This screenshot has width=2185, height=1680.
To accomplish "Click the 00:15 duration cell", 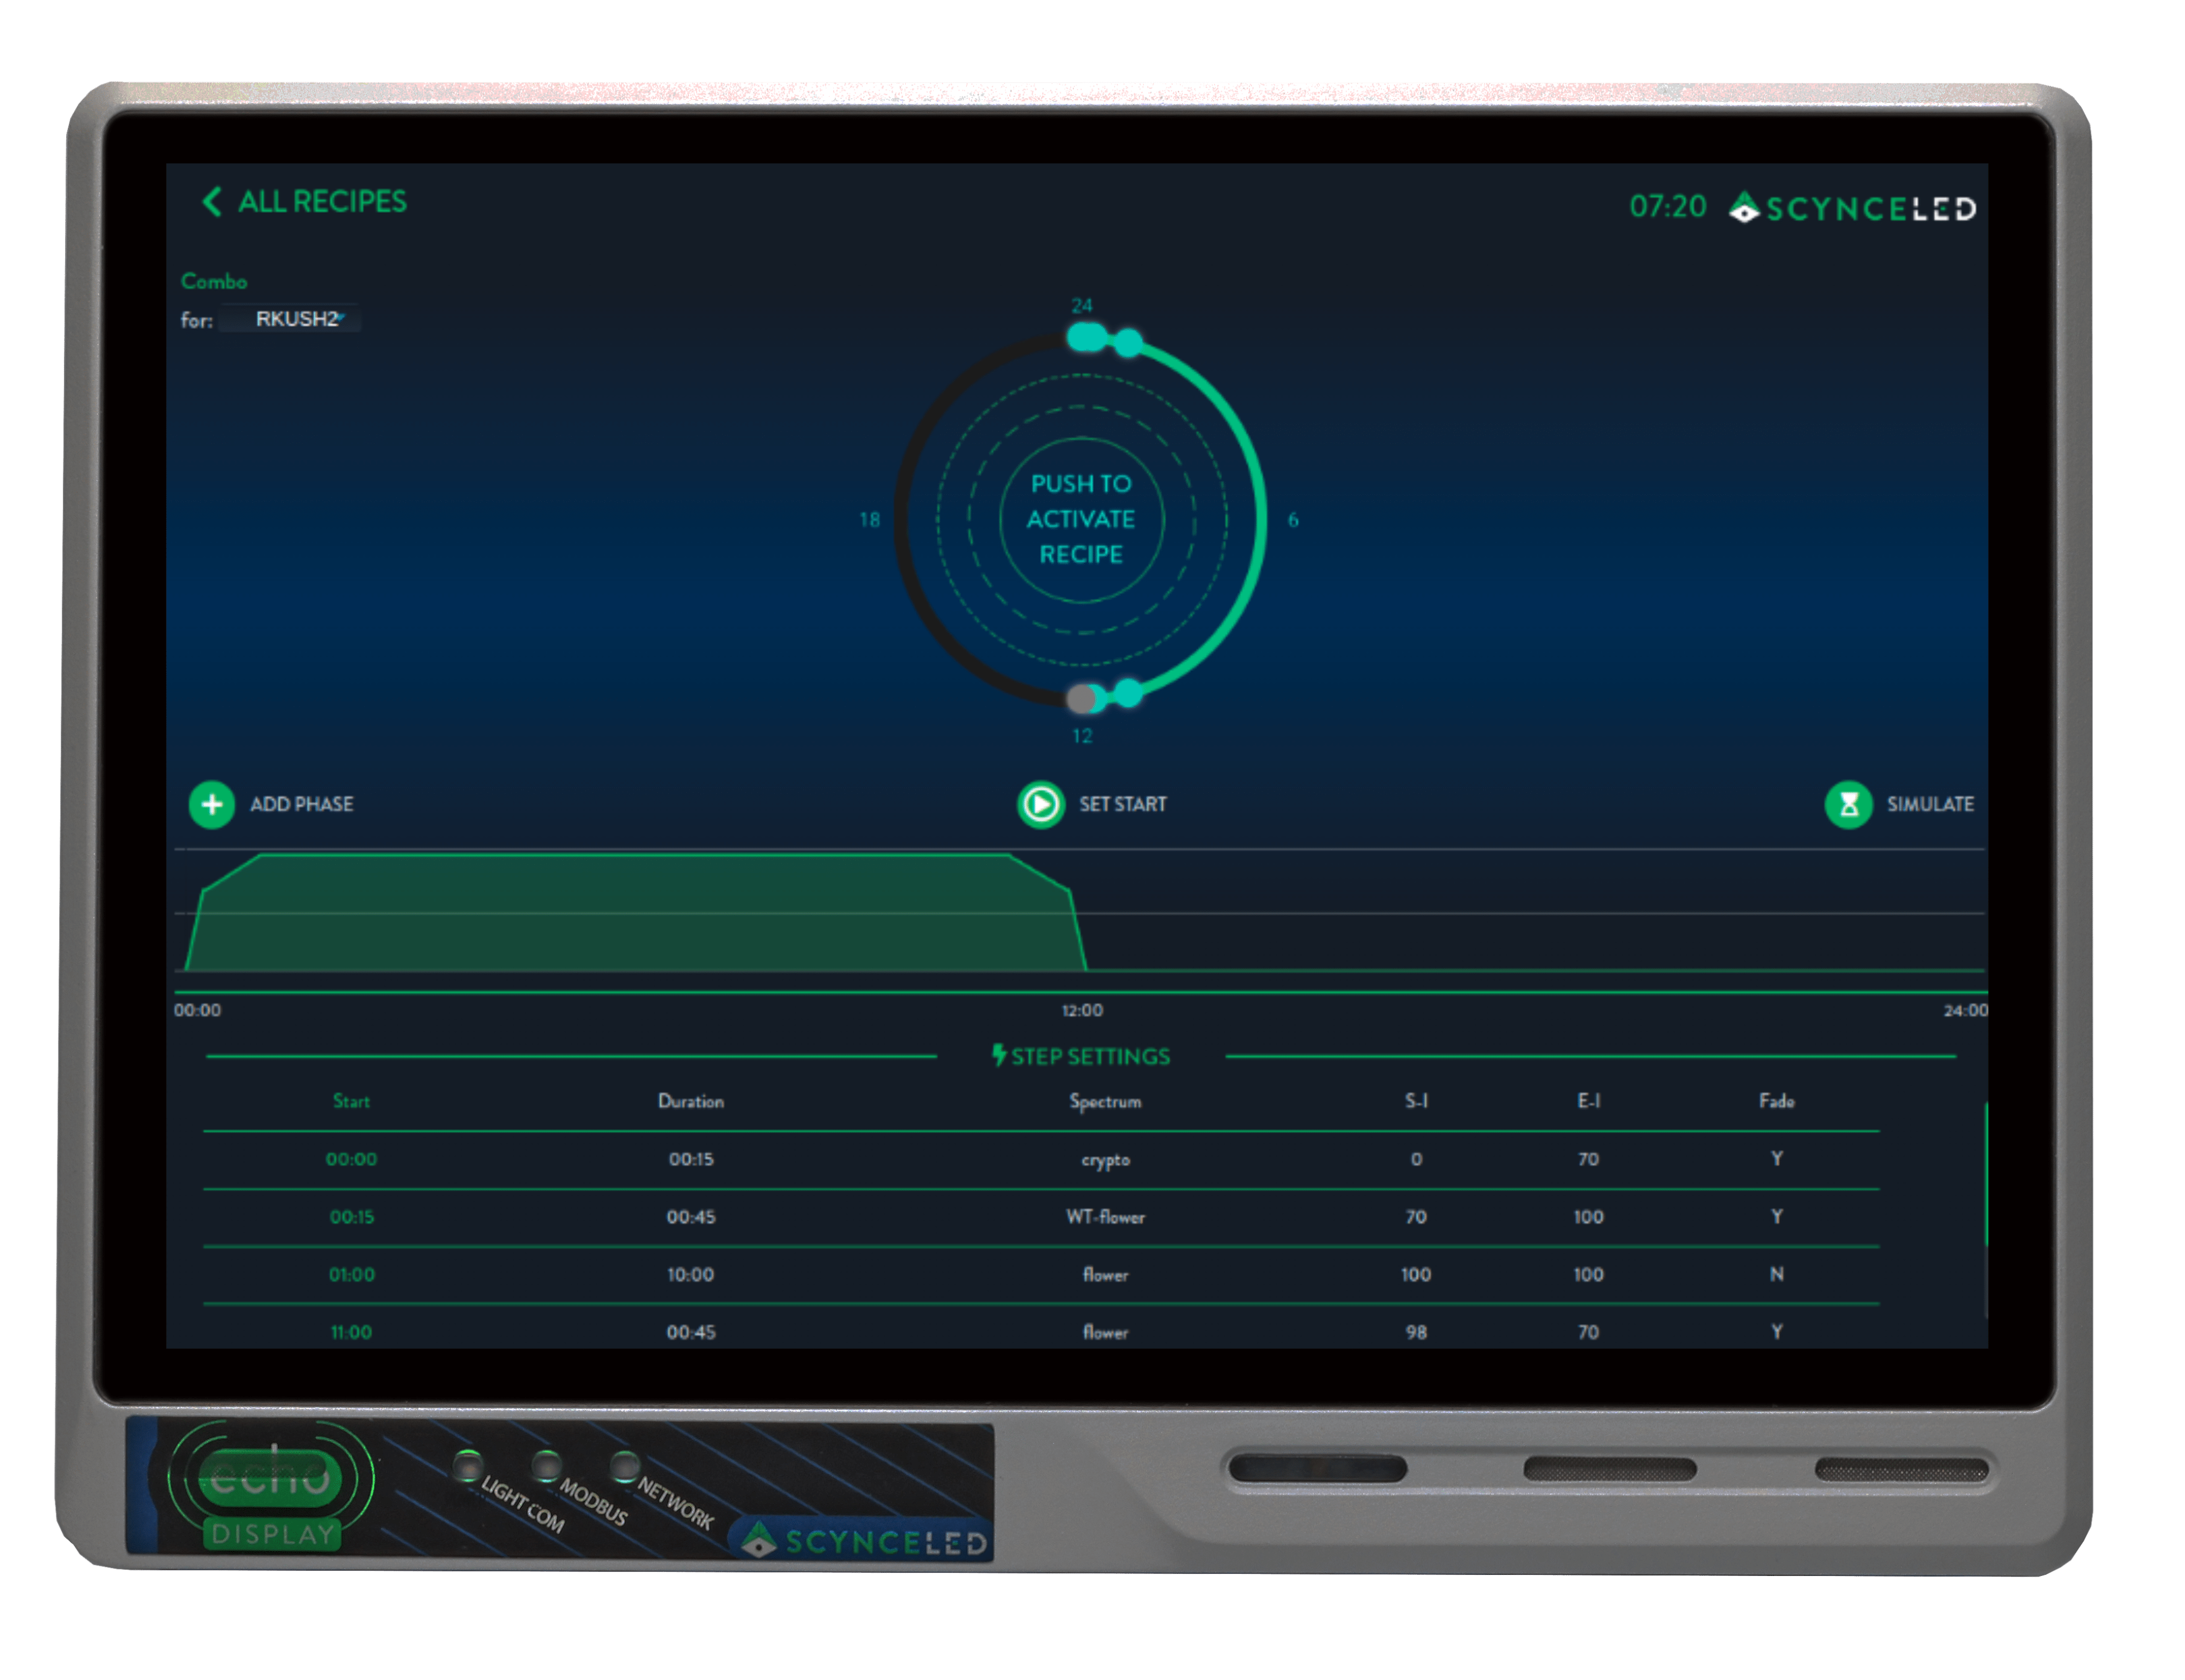I will (691, 1159).
